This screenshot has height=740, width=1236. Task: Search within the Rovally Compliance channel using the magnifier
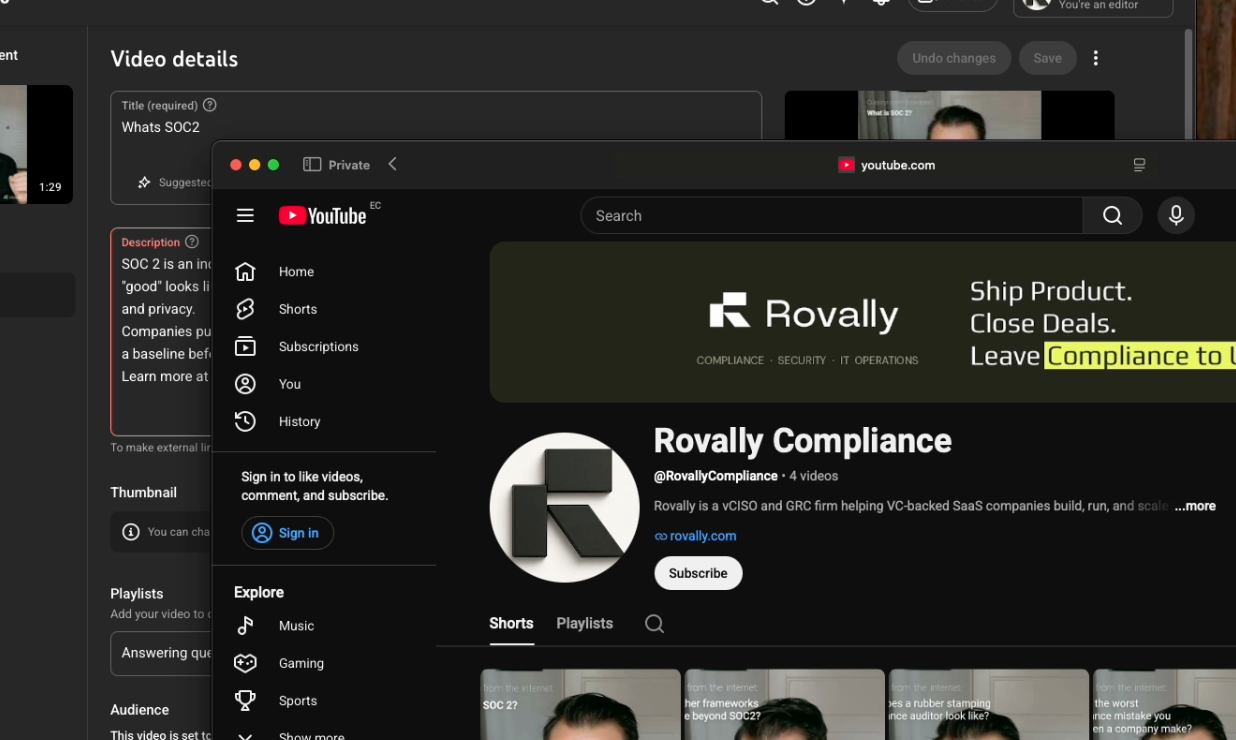tap(654, 624)
